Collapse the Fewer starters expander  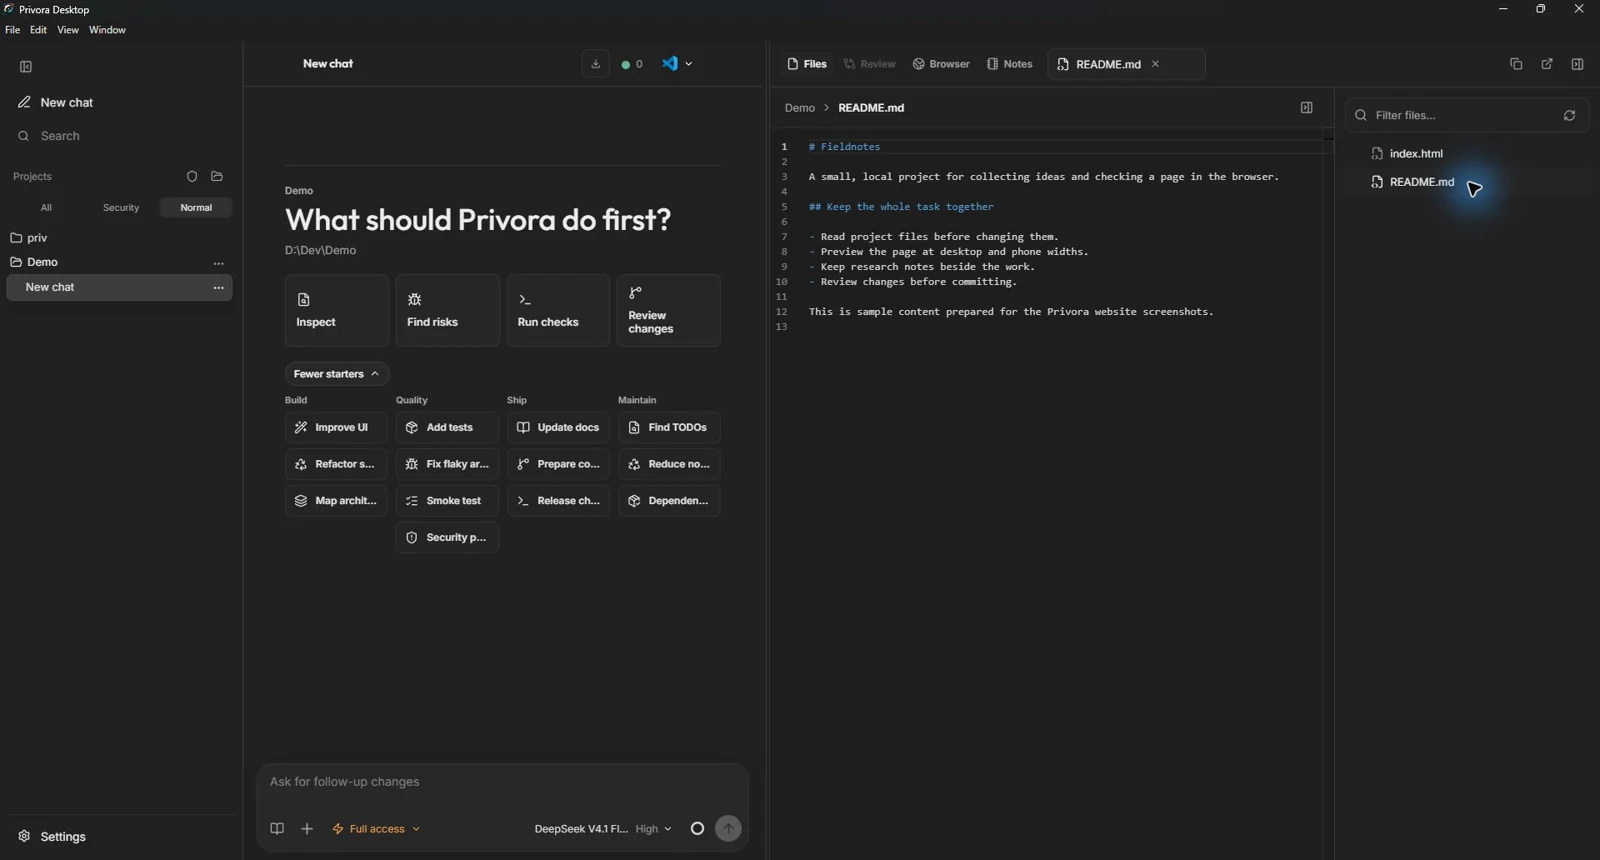[337, 374]
